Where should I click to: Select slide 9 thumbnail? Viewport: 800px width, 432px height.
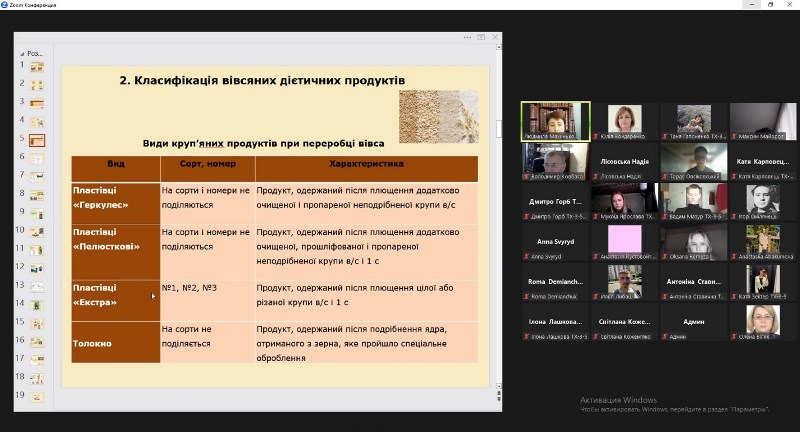click(x=37, y=214)
